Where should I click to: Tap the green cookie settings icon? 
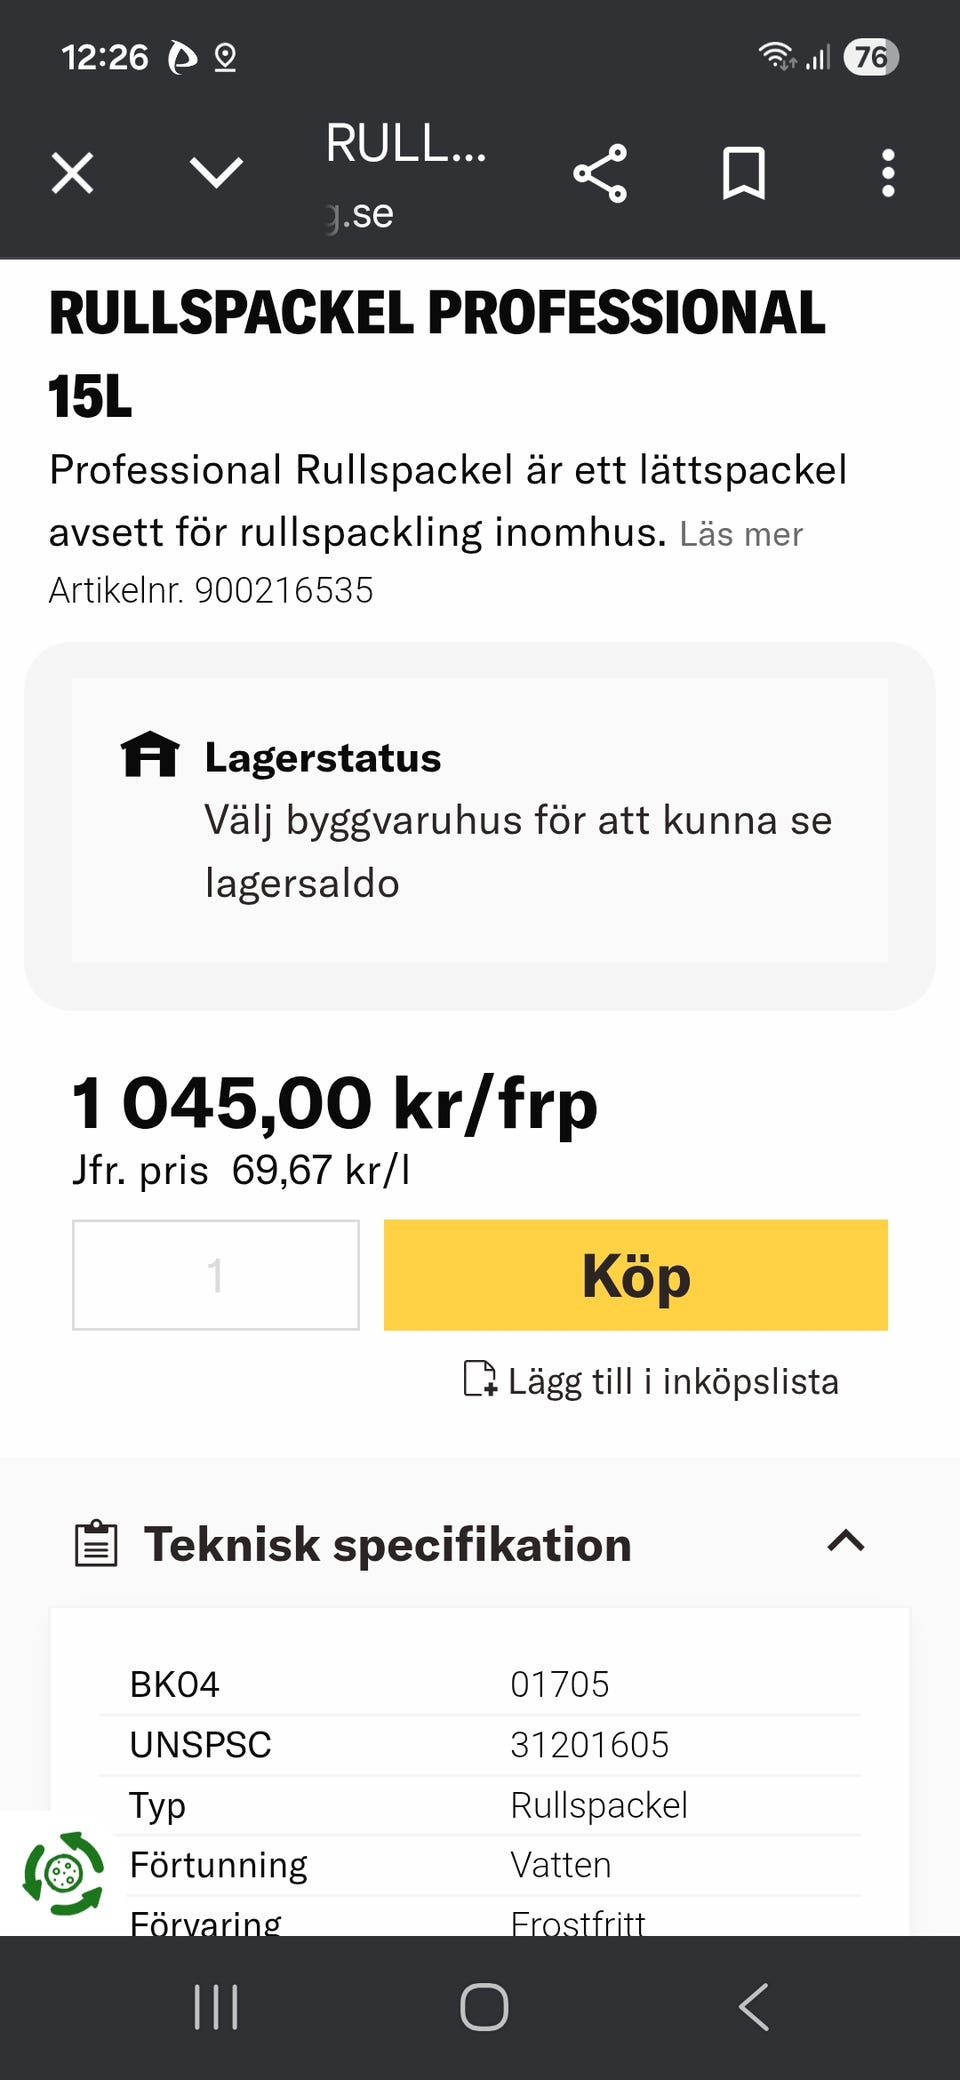tap(63, 1873)
